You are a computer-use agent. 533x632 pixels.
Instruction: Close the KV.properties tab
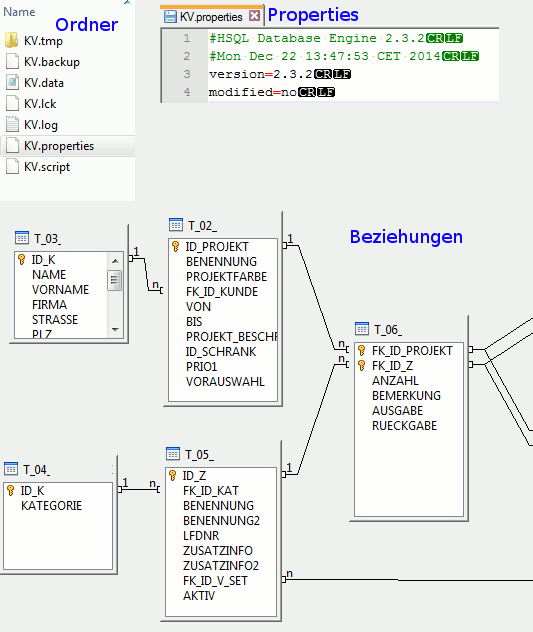point(254,16)
